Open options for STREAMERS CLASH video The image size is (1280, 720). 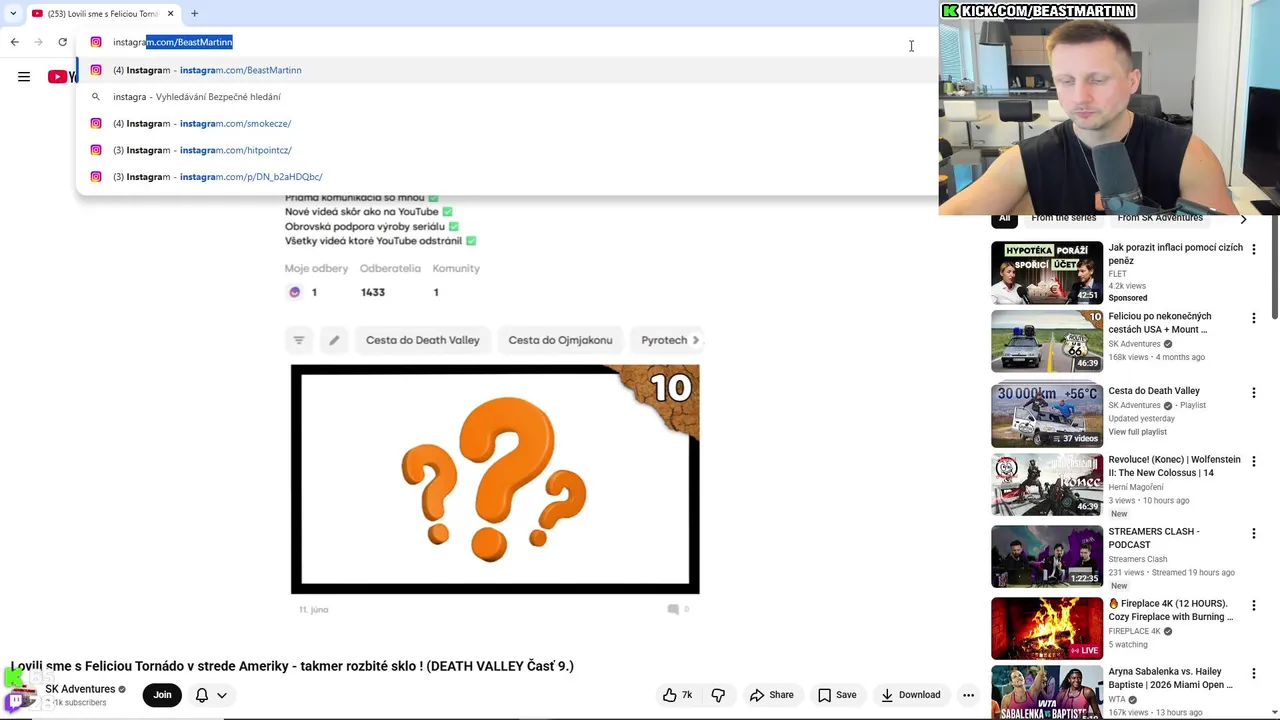tap(1253, 533)
